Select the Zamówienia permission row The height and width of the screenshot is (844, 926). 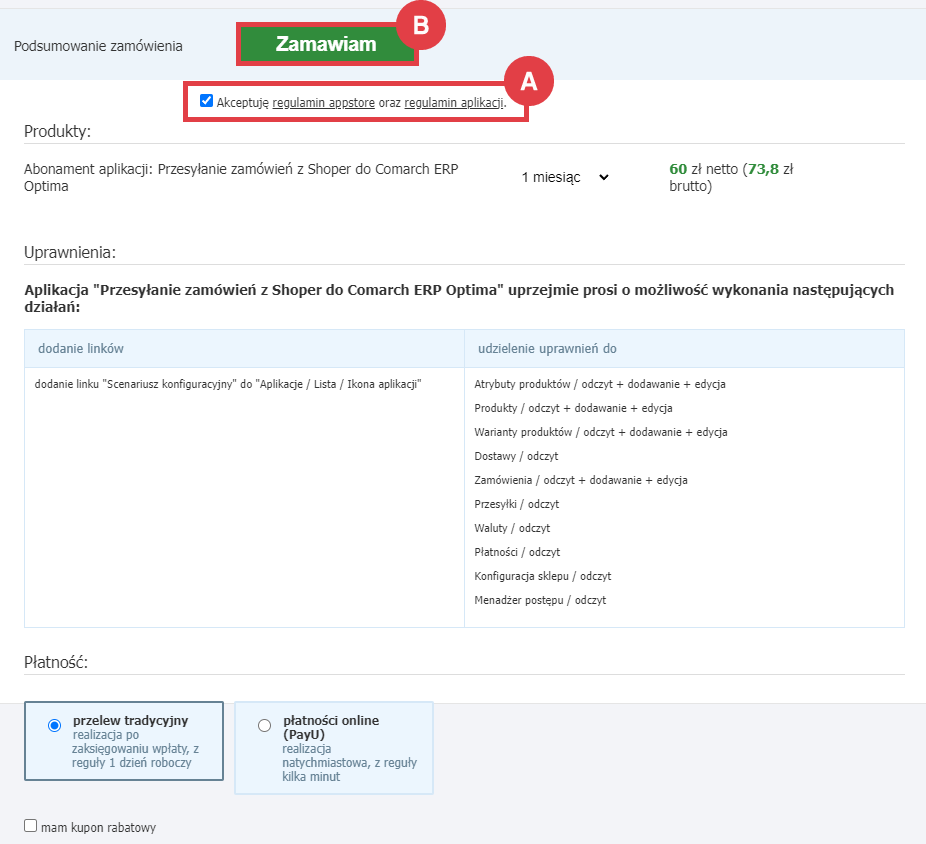coord(580,480)
